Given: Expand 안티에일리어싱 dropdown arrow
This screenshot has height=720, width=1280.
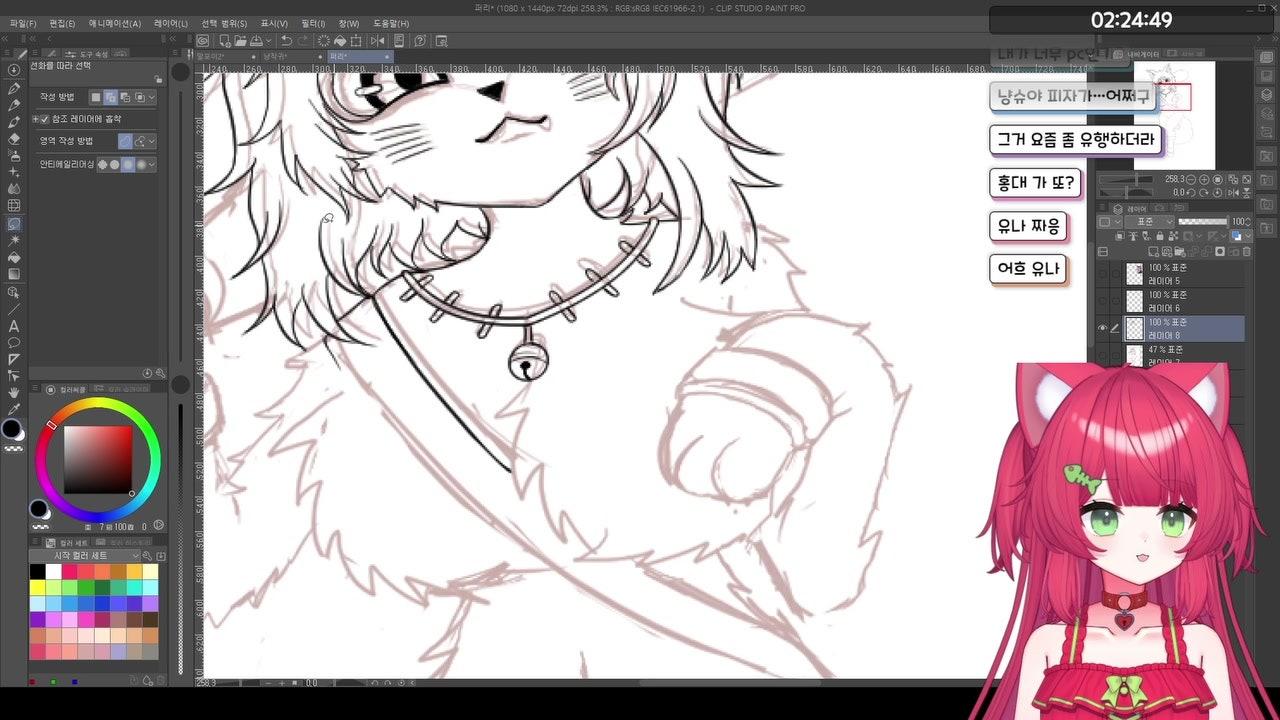Looking at the screenshot, I should coord(152,164).
